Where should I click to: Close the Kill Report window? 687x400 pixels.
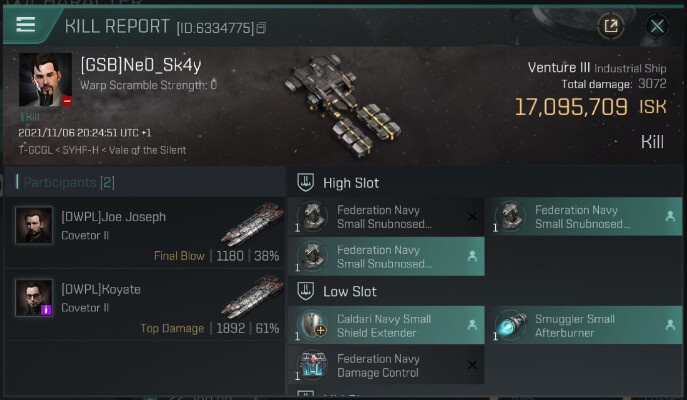click(657, 26)
